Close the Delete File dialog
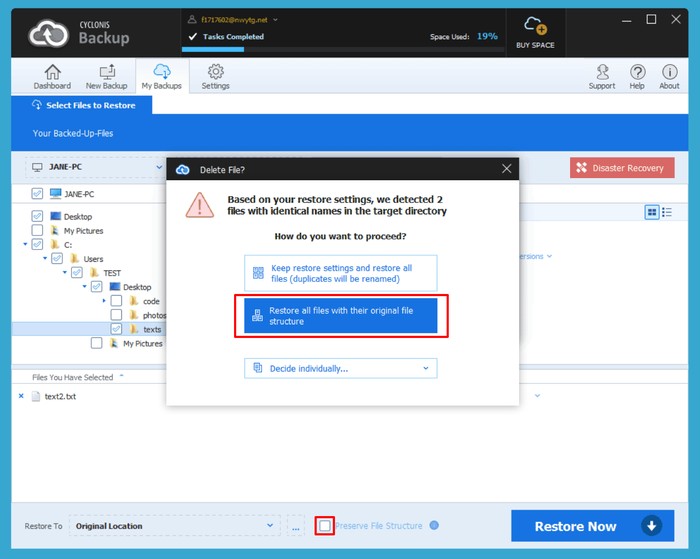 click(x=506, y=170)
